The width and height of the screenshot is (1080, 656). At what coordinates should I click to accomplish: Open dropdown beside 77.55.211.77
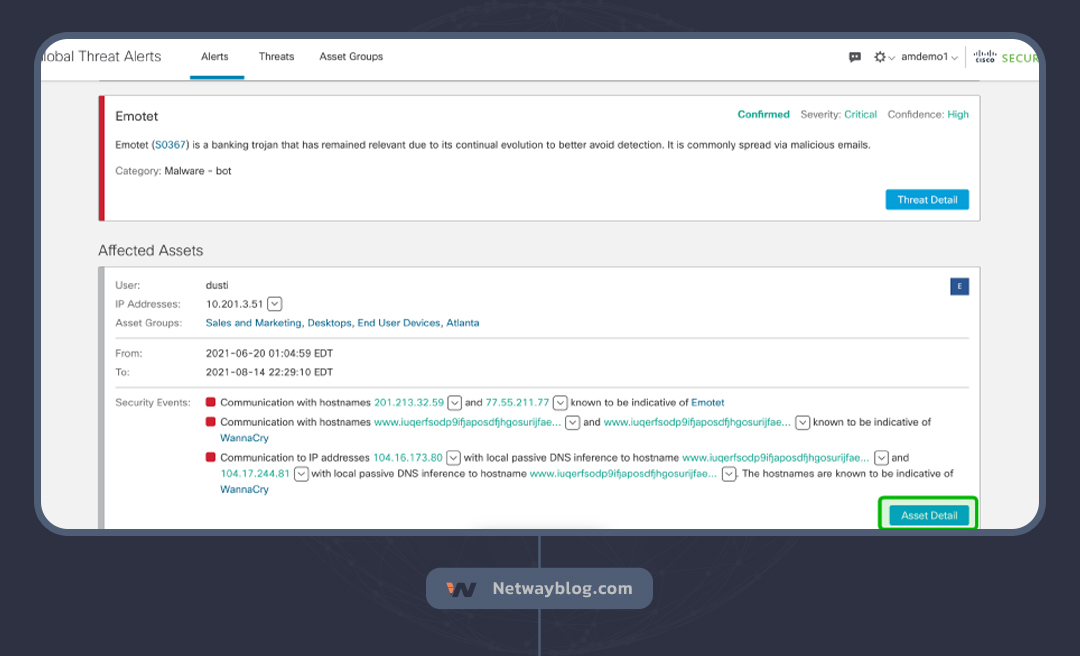pos(560,403)
